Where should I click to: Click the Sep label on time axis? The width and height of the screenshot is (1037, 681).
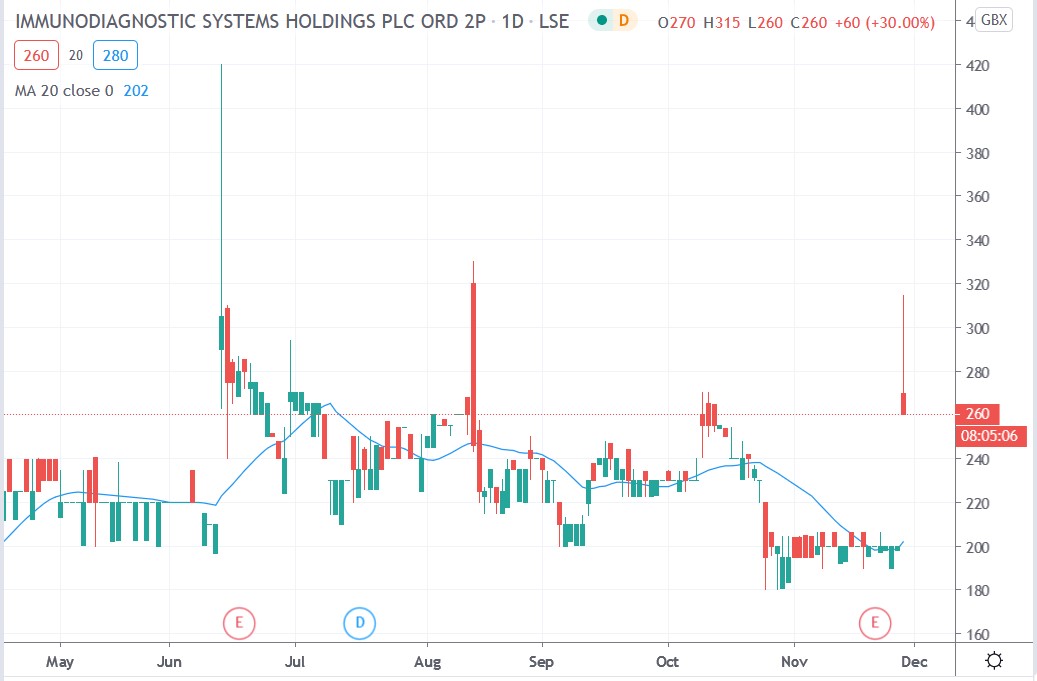[541, 662]
